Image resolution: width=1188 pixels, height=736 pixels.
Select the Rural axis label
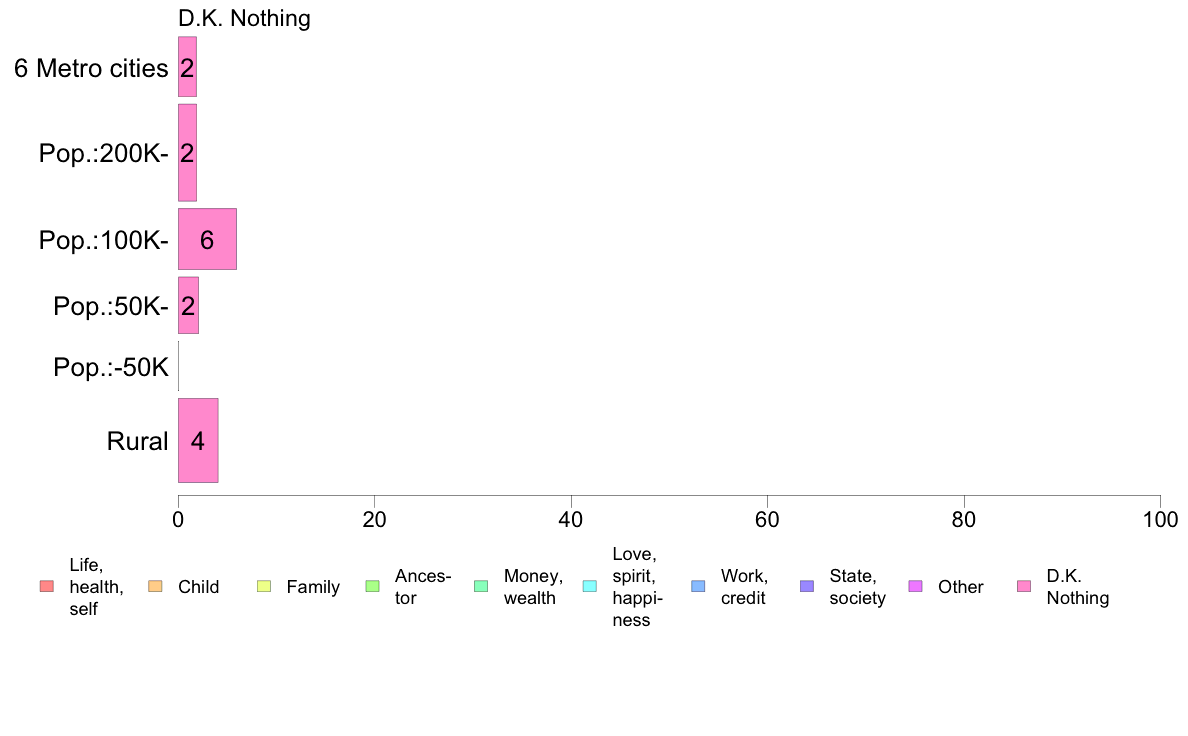coord(137,441)
